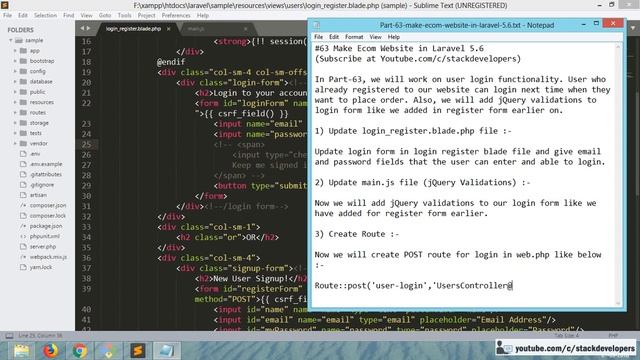640x360 pixels.
Task: Open Sublime Text's File menu
Action: 7,15
